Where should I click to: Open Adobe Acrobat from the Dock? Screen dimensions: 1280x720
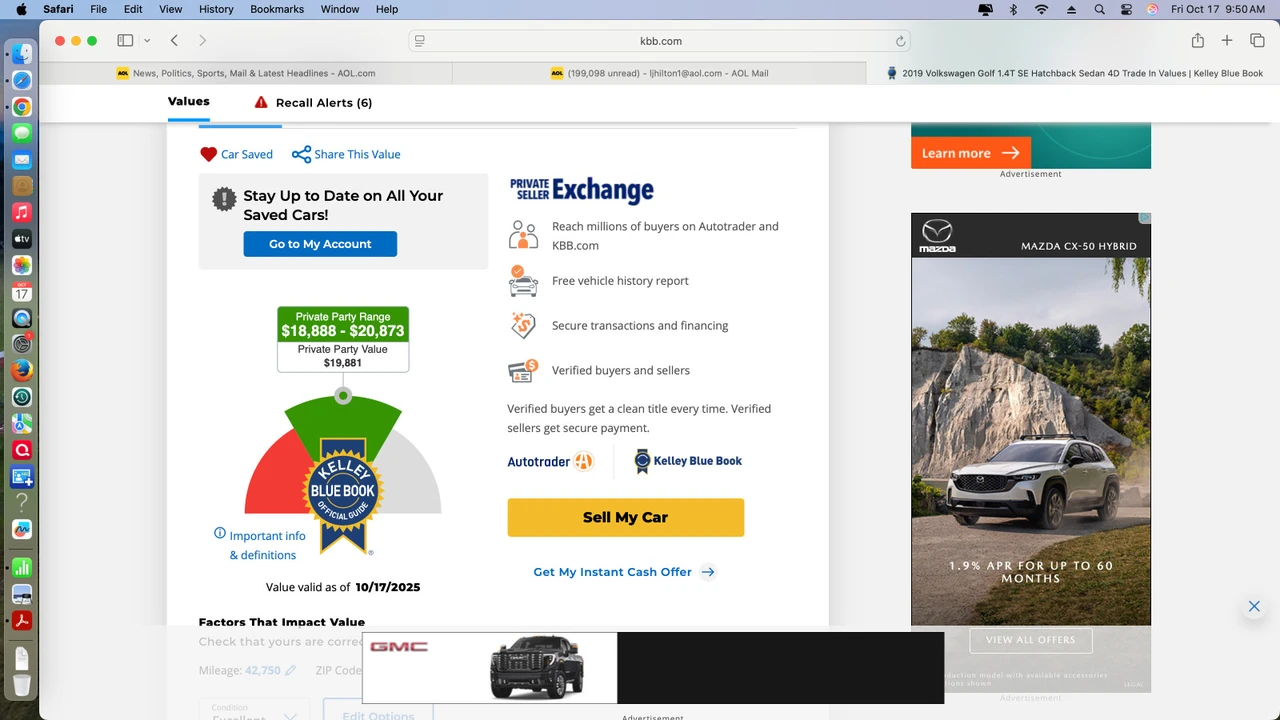pos(21,621)
